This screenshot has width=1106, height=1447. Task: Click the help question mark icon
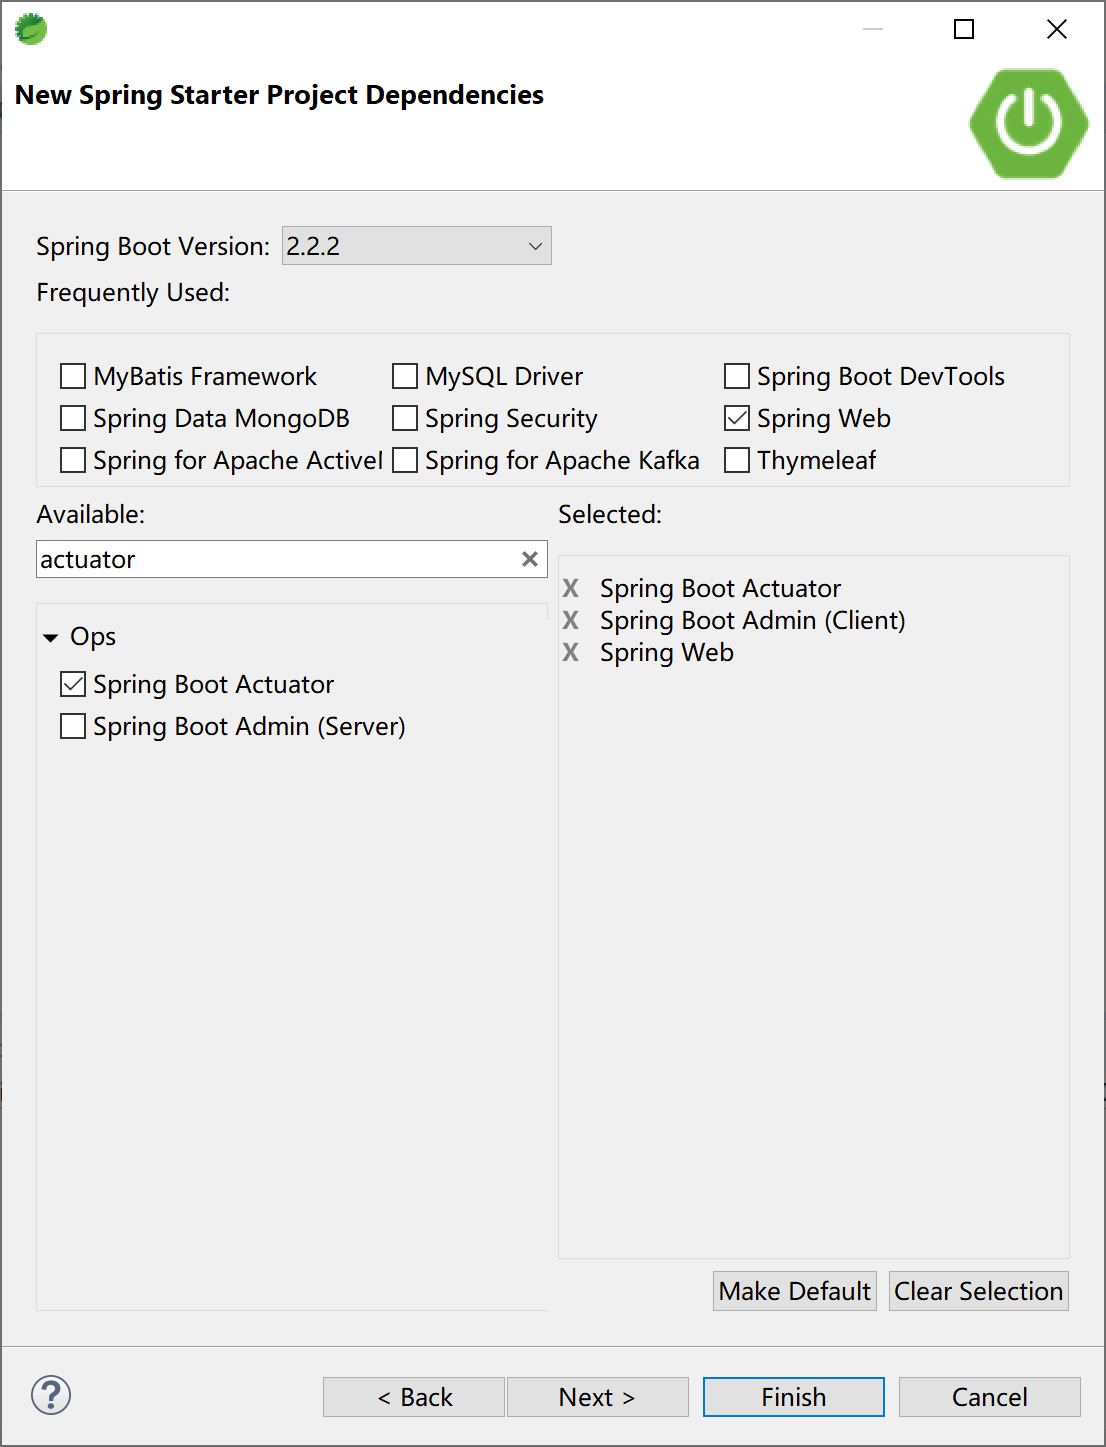pos(51,1395)
